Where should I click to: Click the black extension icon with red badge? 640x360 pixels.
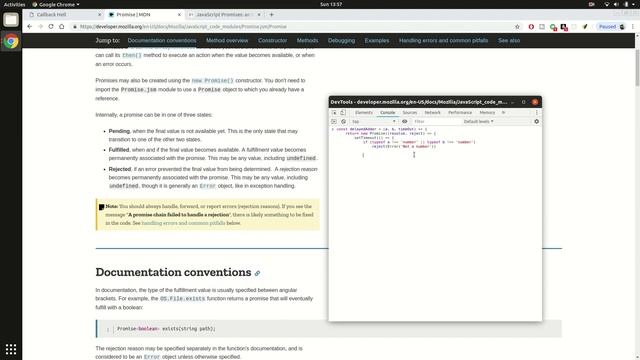(564, 27)
